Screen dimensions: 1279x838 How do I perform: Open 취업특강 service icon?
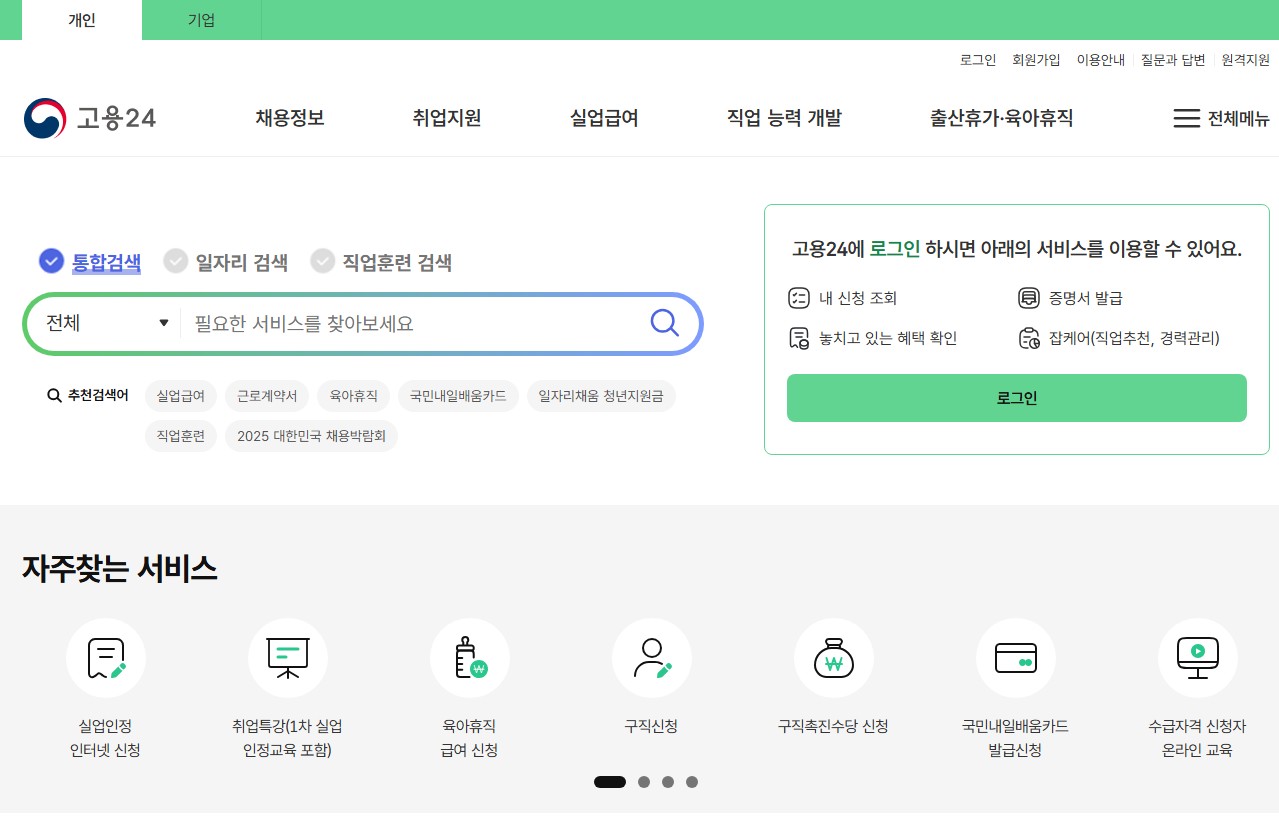(x=288, y=658)
